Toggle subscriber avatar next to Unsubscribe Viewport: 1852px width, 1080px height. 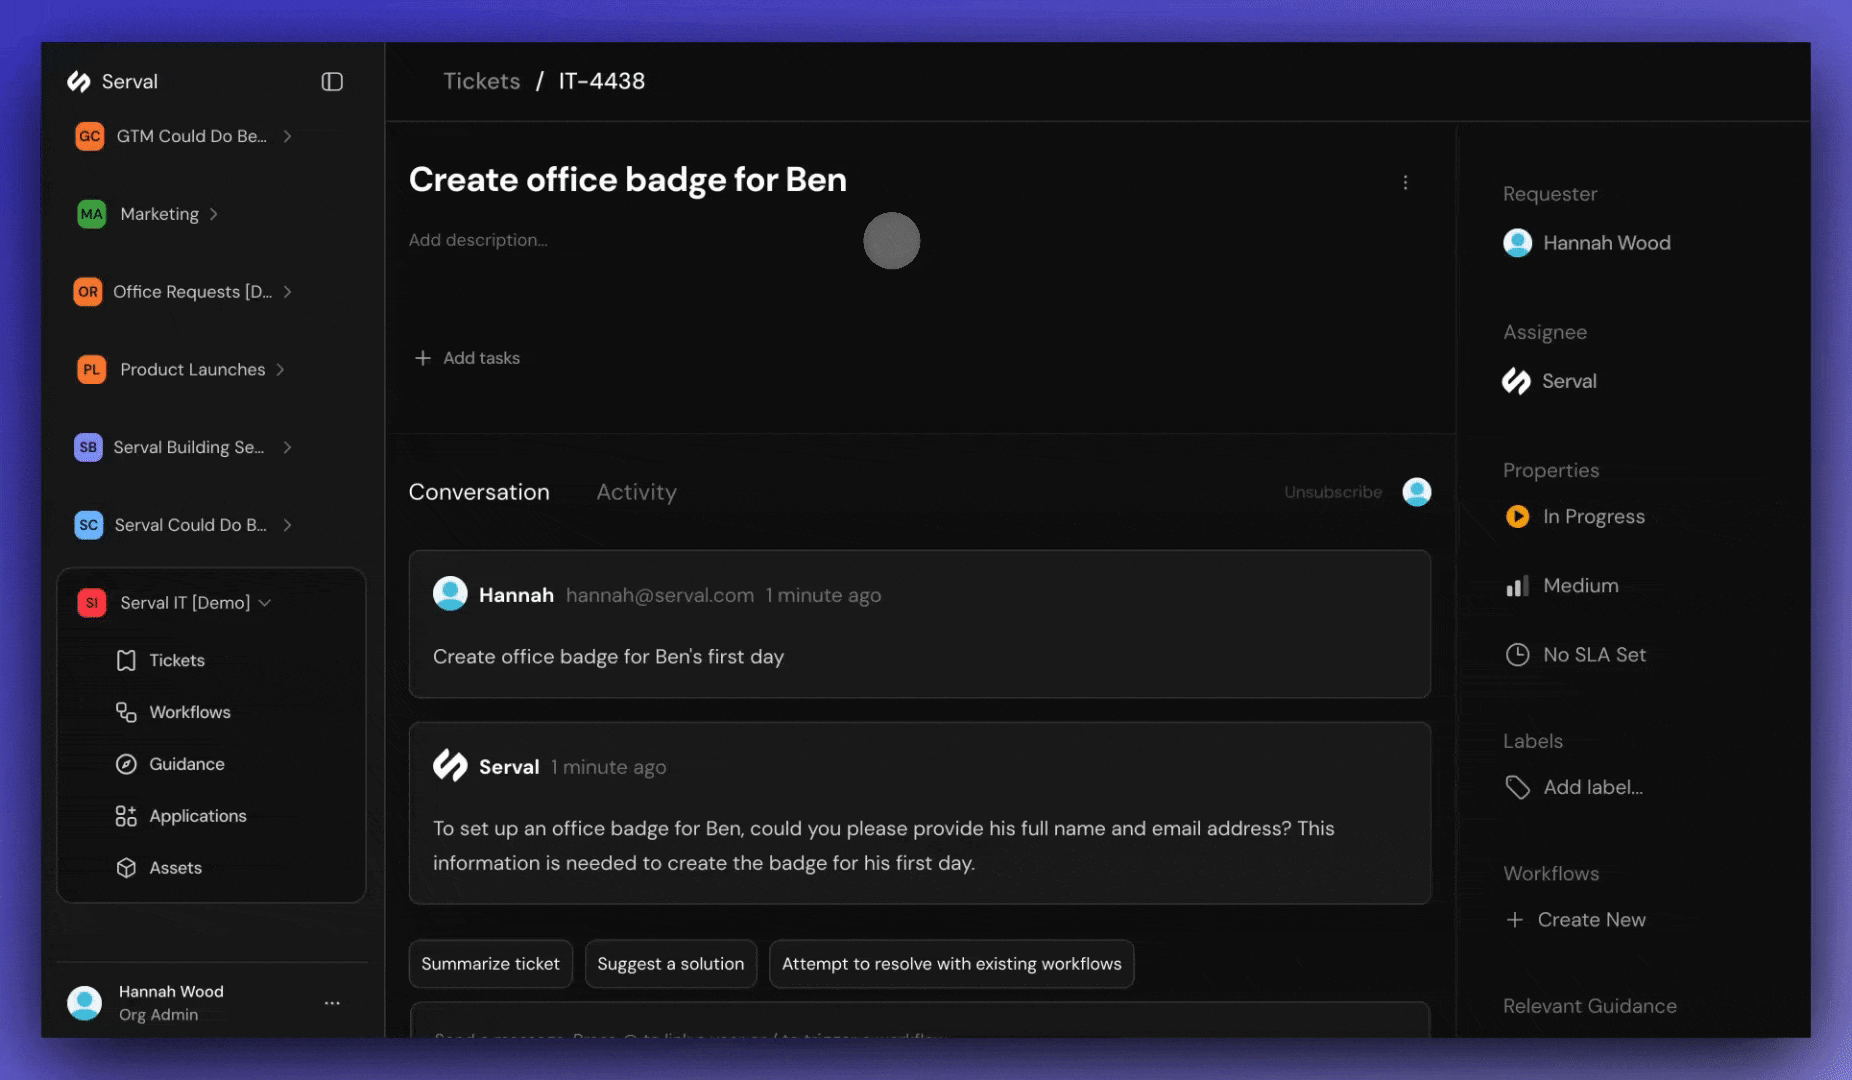[x=1416, y=492]
